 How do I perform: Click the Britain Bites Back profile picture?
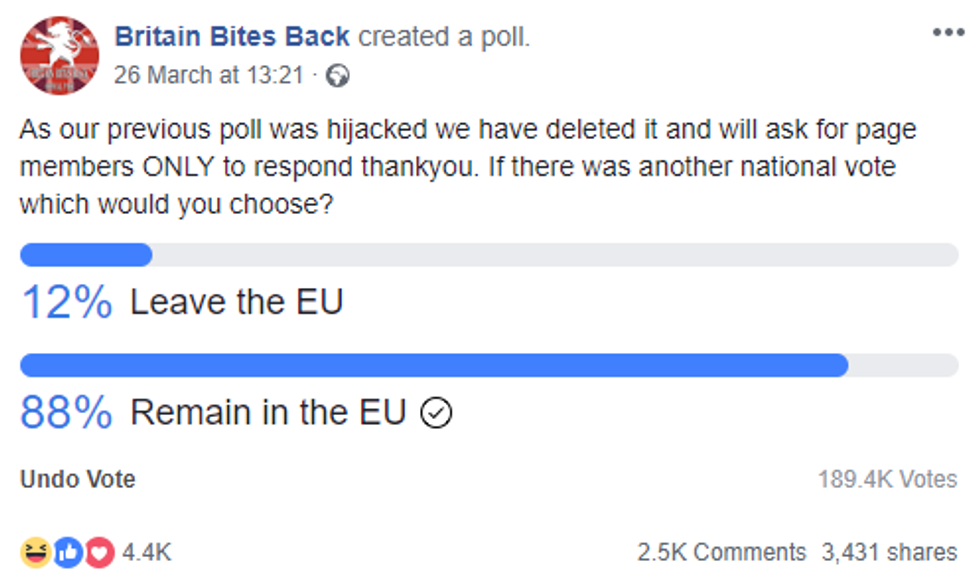[60, 55]
